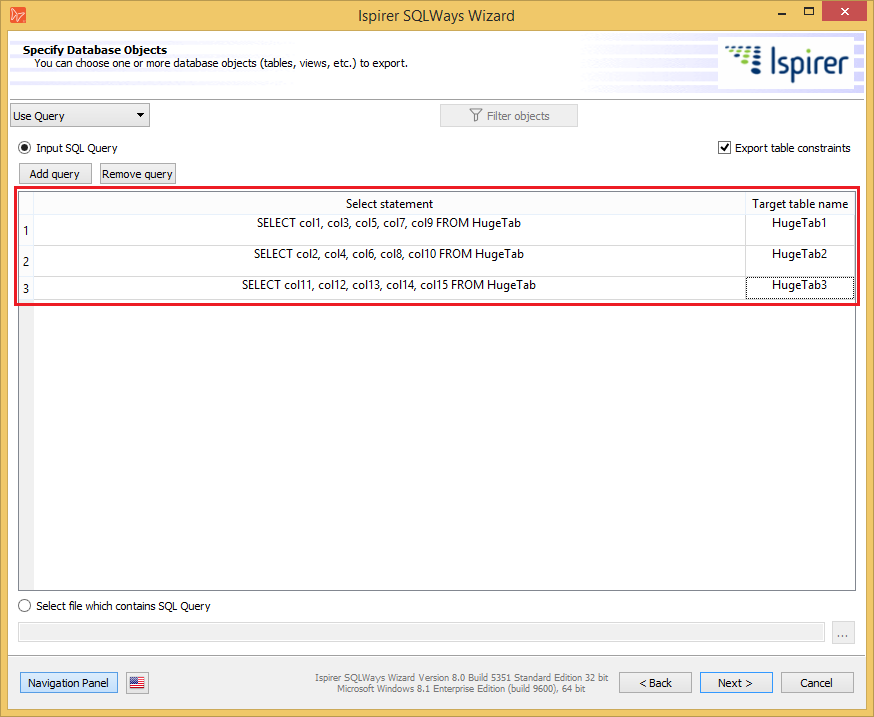This screenshot has width=874, height=717.
Task: Click the US flag language icon
Action: tap(137, 683)
